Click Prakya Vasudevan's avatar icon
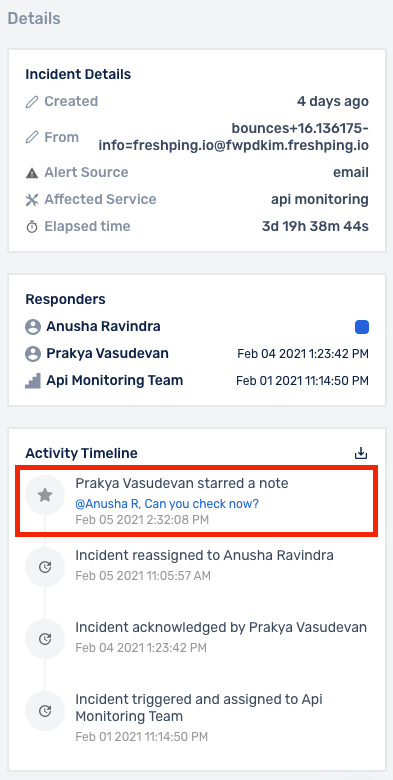This screenshot has height=780, width=393. point(33,354)
